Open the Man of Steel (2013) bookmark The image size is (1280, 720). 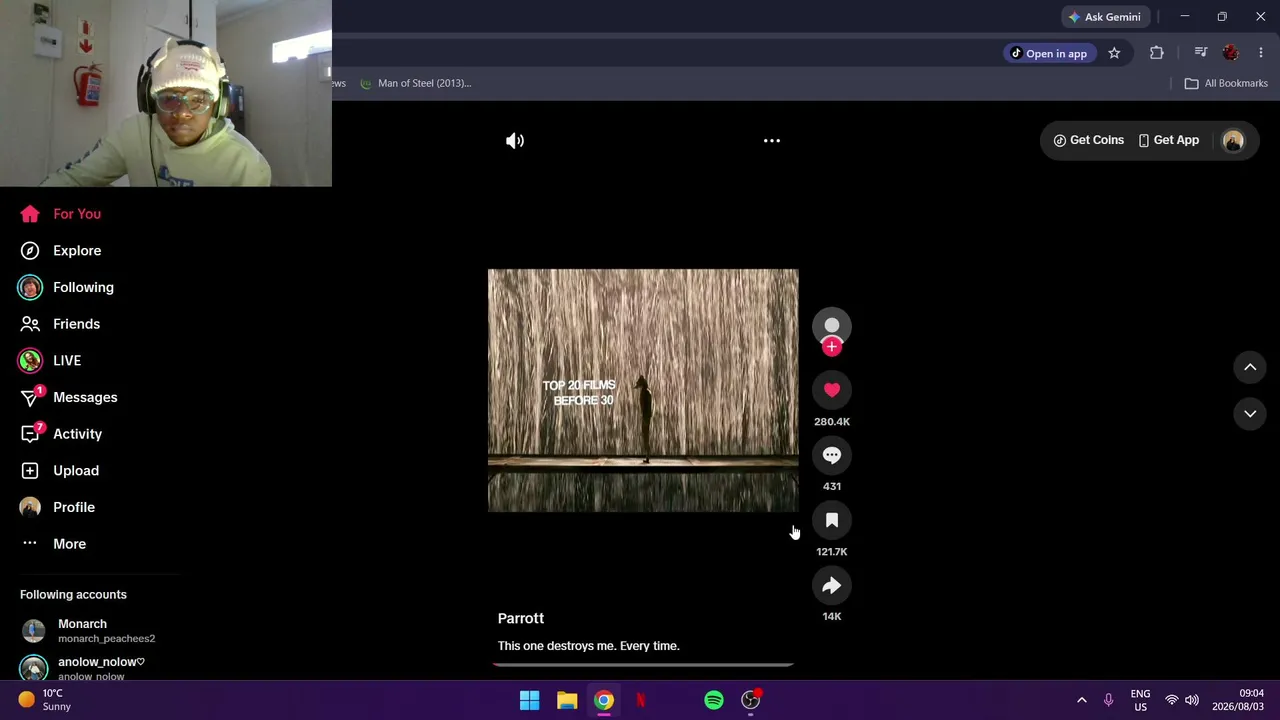tap(415, 83)
